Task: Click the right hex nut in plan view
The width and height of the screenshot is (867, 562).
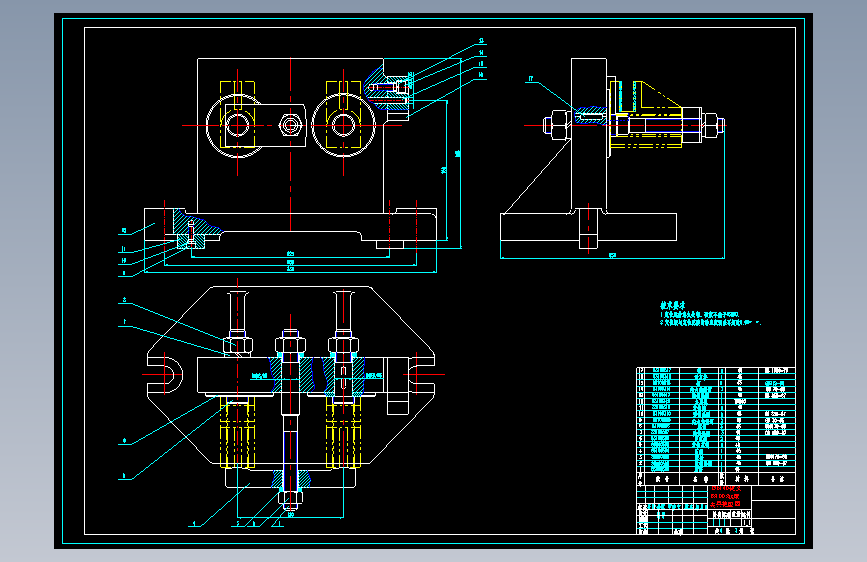Action: click(x=343, y=345)
